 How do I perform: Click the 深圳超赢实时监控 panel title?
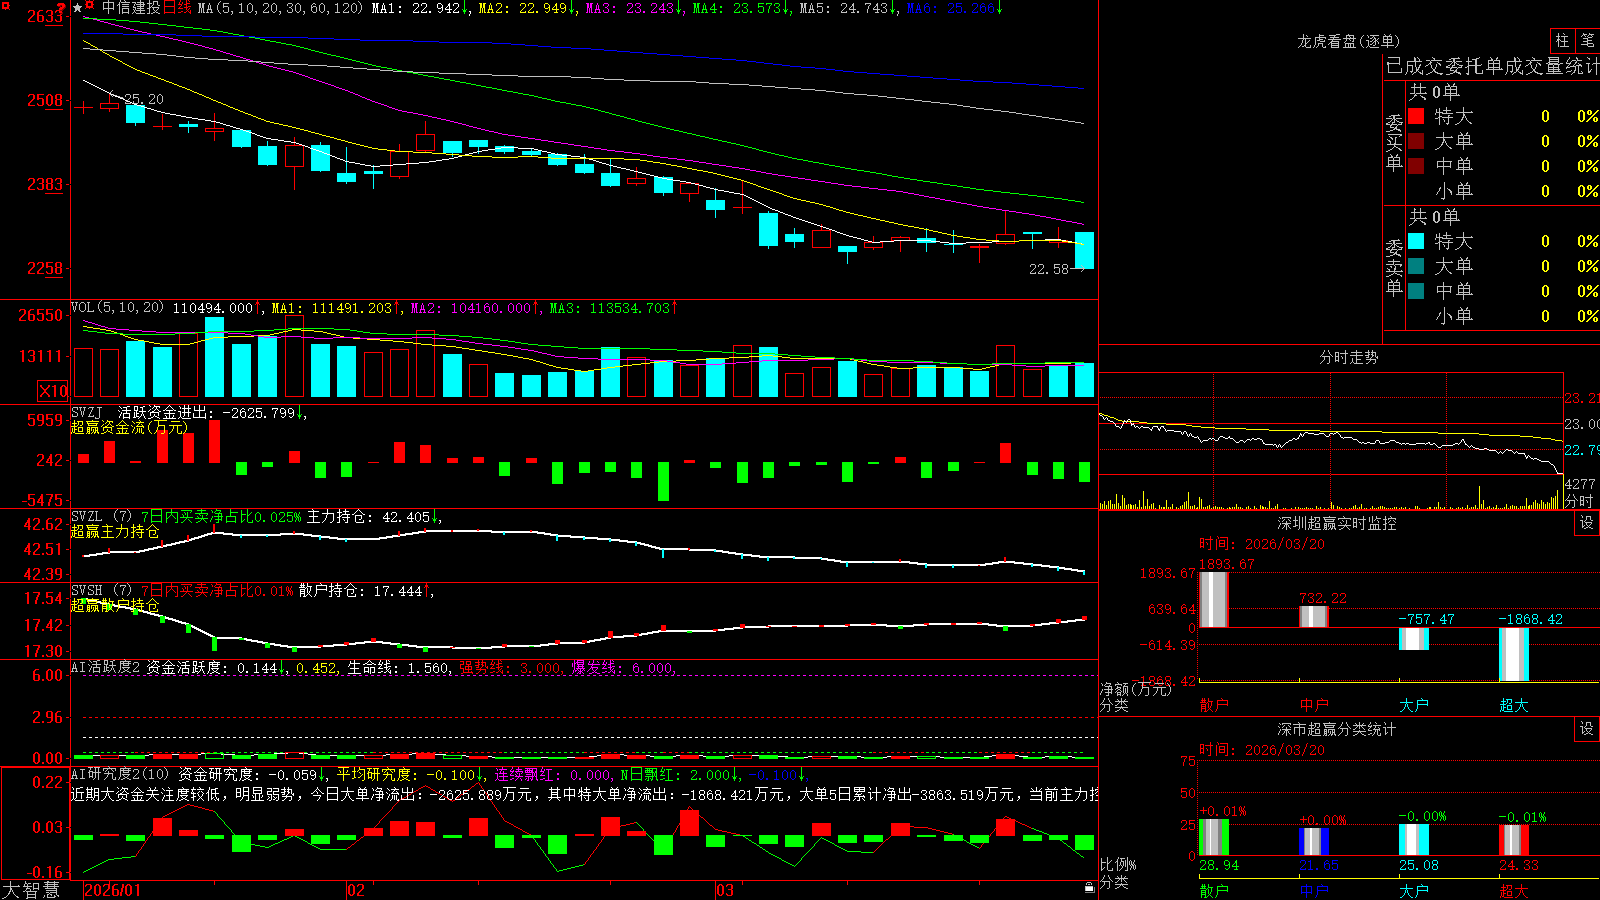(x=1337, y=523)
